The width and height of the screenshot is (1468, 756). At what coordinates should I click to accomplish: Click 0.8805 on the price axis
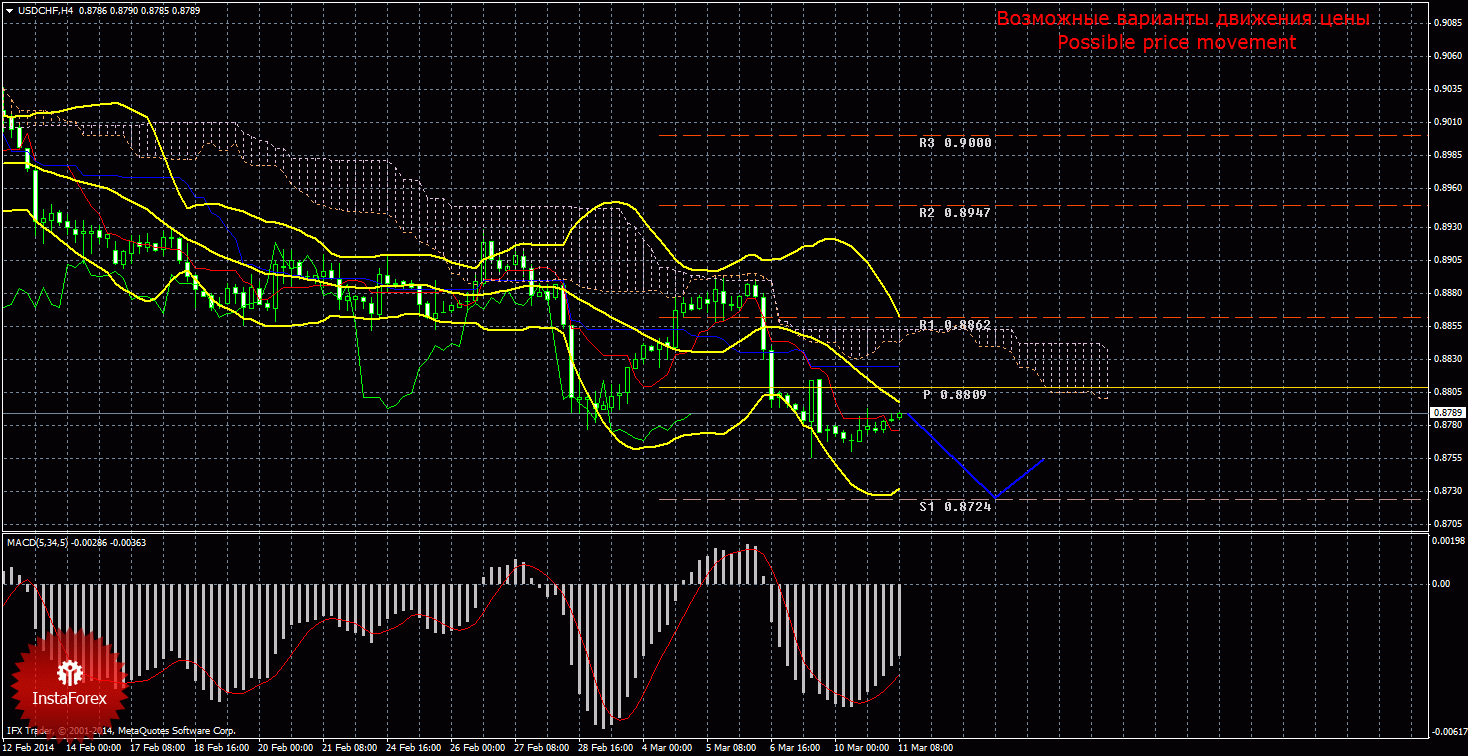pos(1446,391)
